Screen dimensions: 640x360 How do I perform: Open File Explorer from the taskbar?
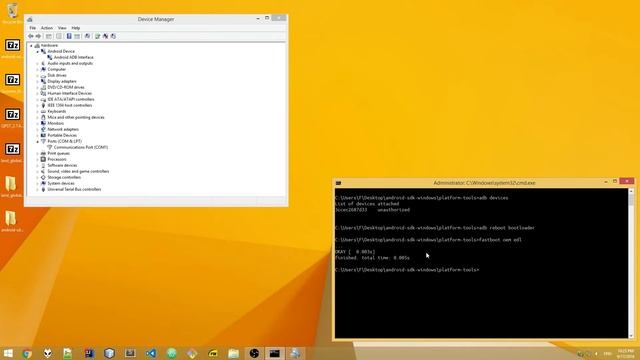233,353
